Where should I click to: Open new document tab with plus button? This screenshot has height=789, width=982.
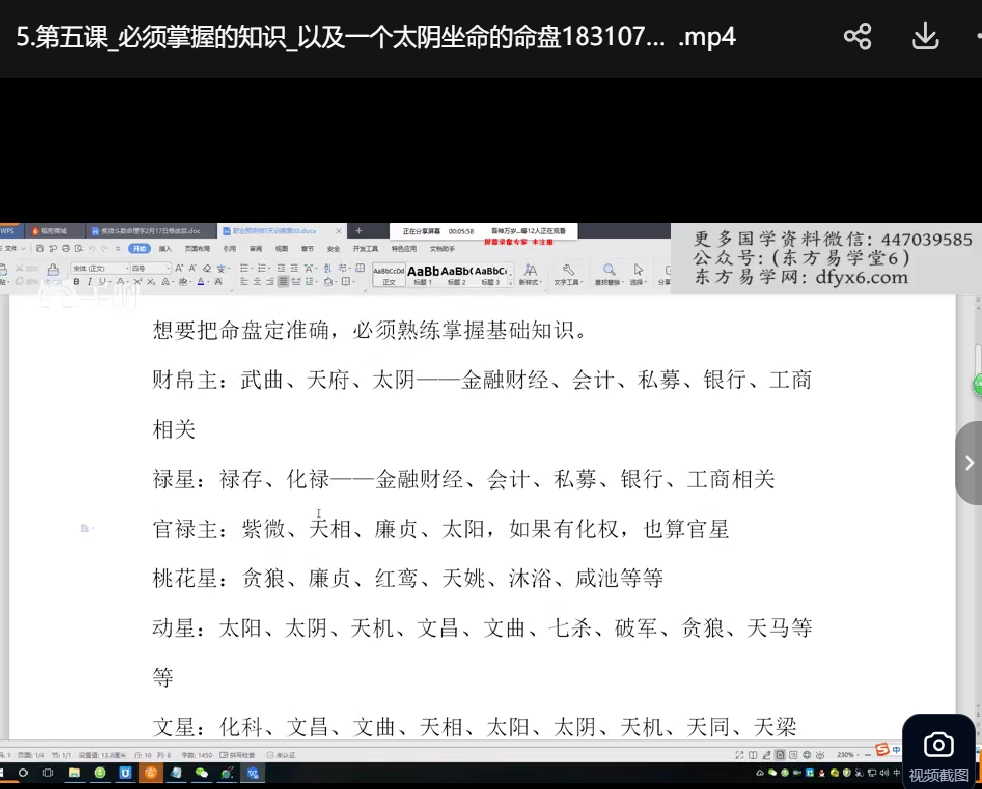(x=359, y=230)
